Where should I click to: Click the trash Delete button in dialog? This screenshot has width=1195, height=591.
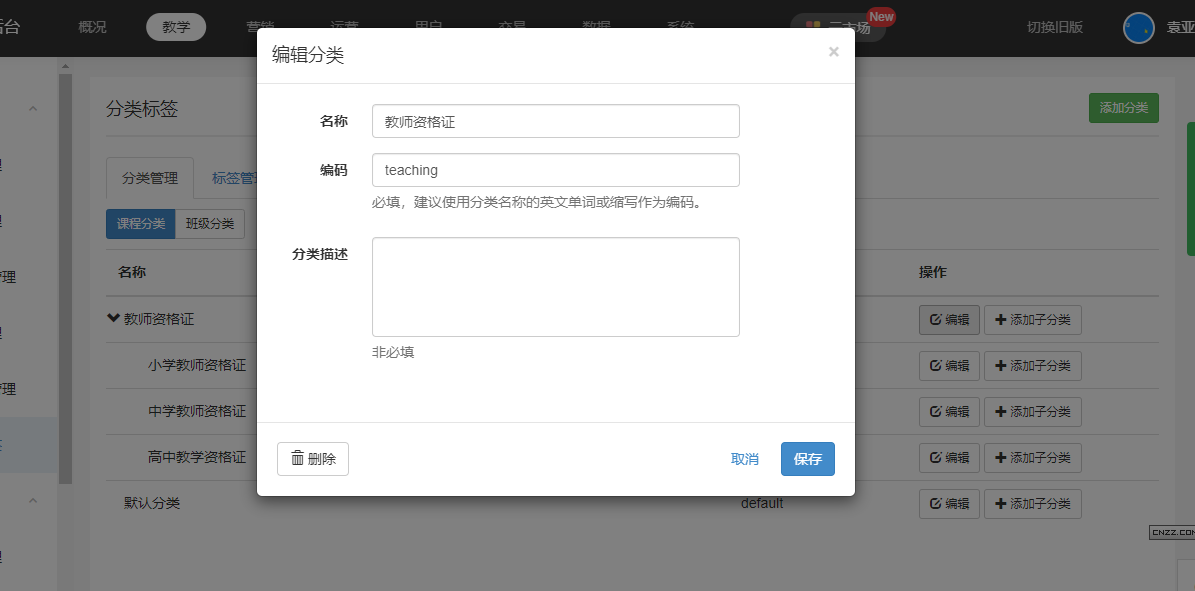click(312, 459)
